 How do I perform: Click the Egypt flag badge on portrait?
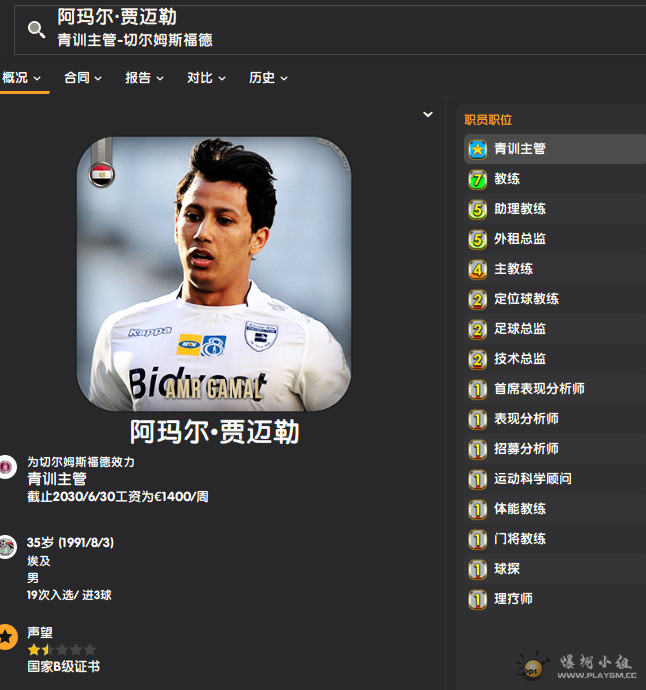click(101, 175)
